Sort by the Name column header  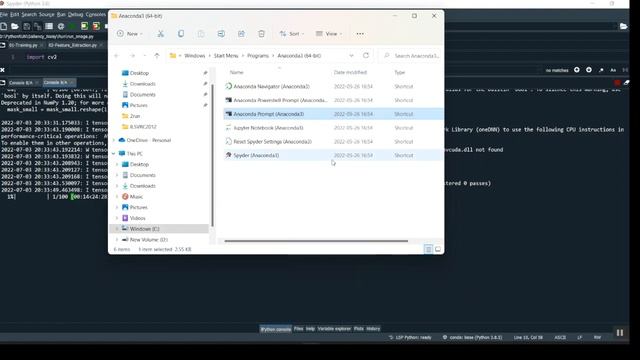tap(237, 72)
